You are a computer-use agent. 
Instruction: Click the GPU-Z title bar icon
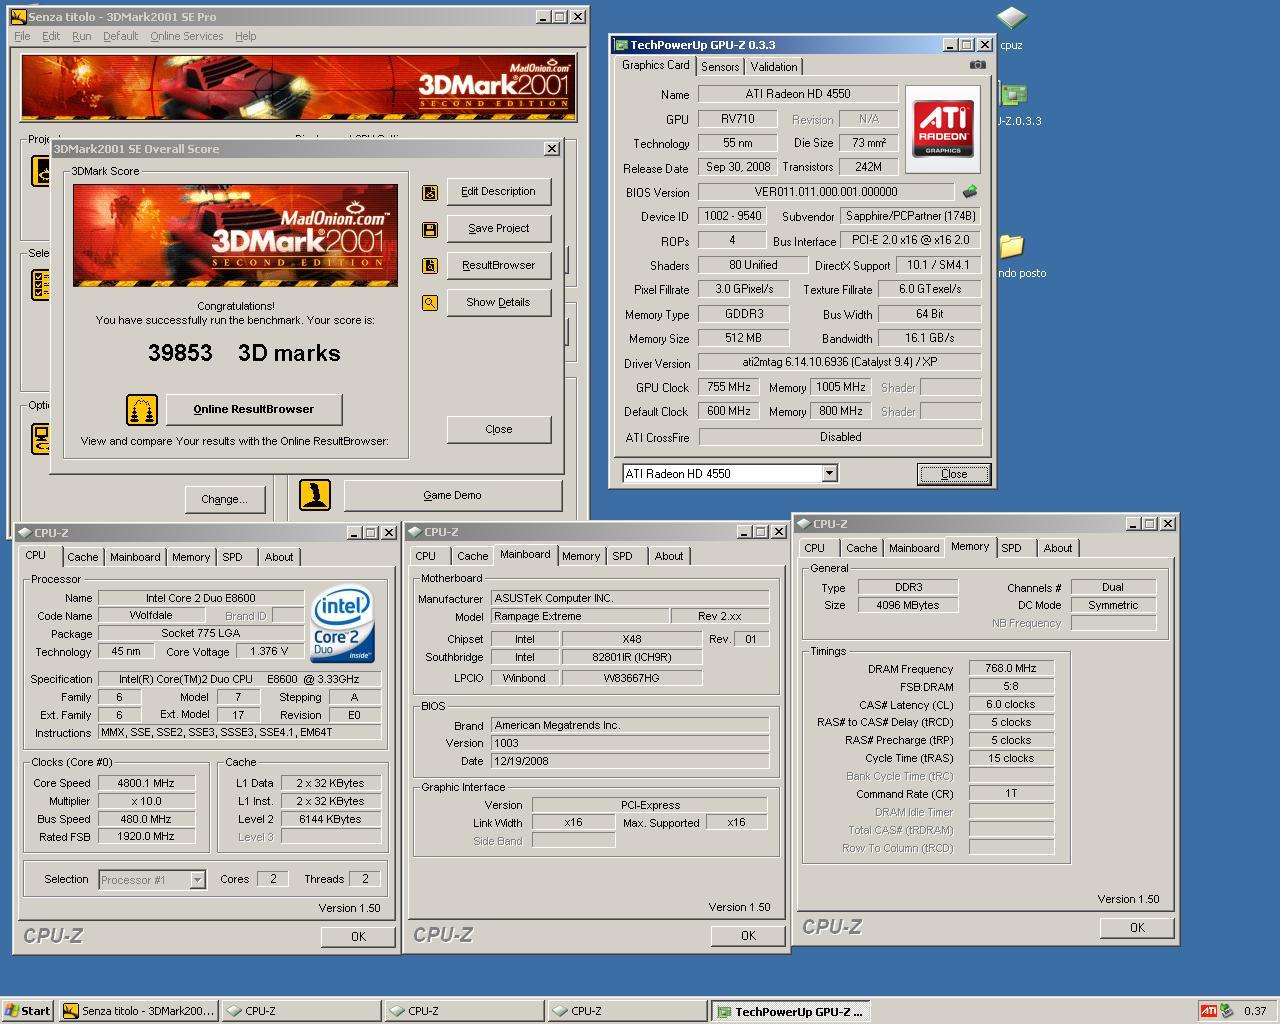pyautogui.click(x=621, y=45)
